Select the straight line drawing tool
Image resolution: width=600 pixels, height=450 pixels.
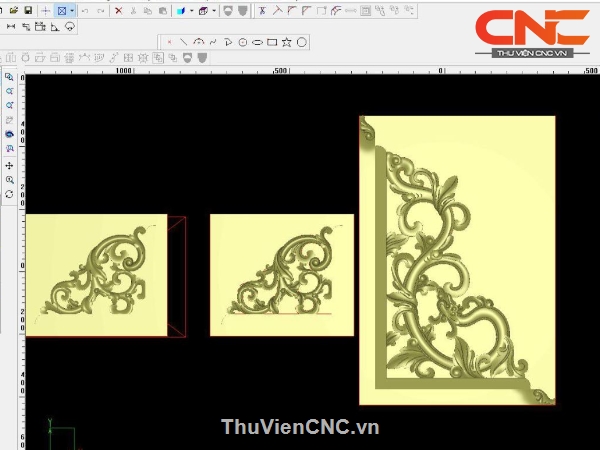[184, 42]
